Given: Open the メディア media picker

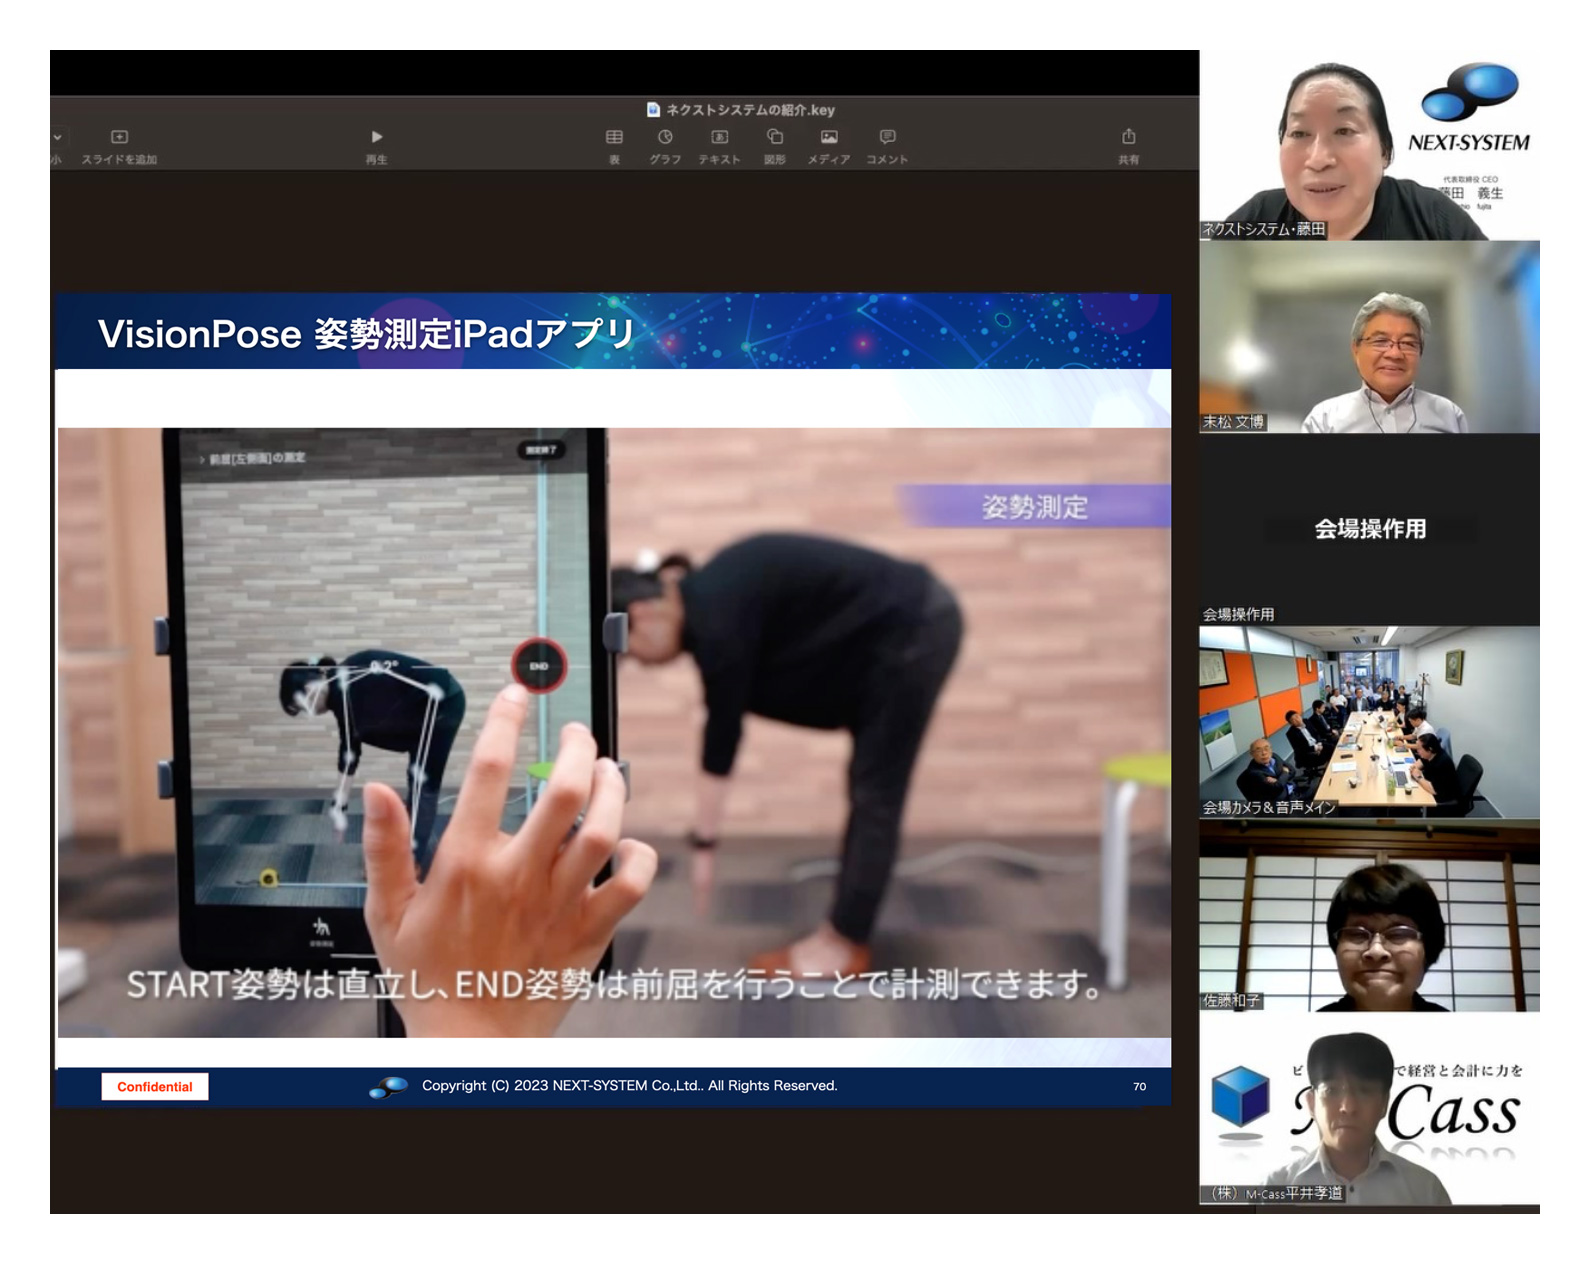Looking at the screenshot, I should 829,137.
